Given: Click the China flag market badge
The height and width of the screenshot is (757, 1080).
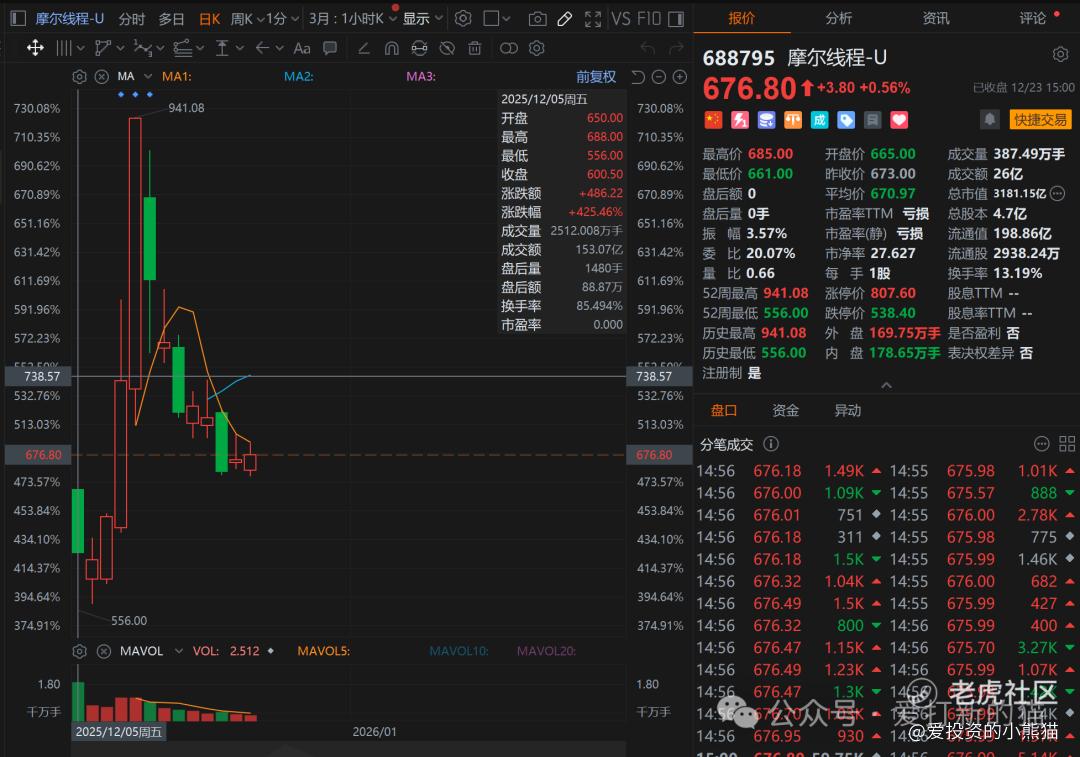Looking at the screenshot, I should point(713,120).
